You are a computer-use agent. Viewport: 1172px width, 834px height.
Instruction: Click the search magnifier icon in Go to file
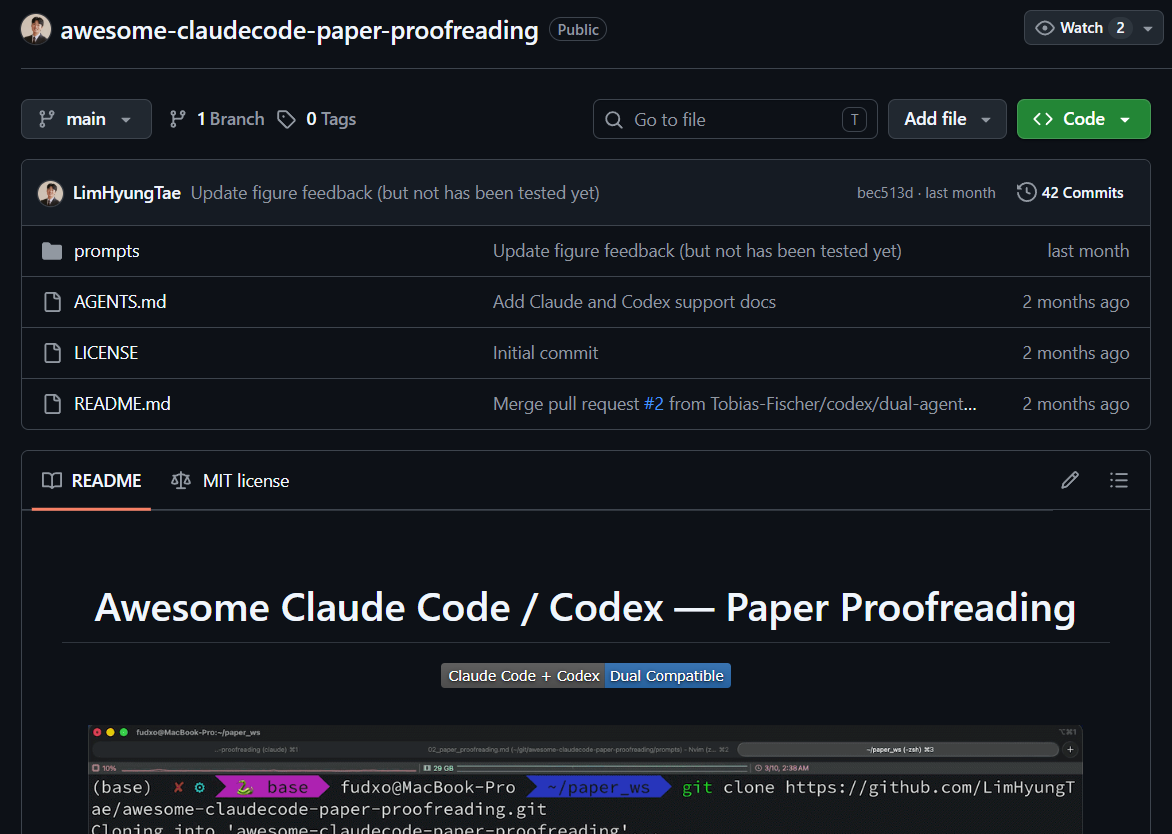[x=614, y=120]
